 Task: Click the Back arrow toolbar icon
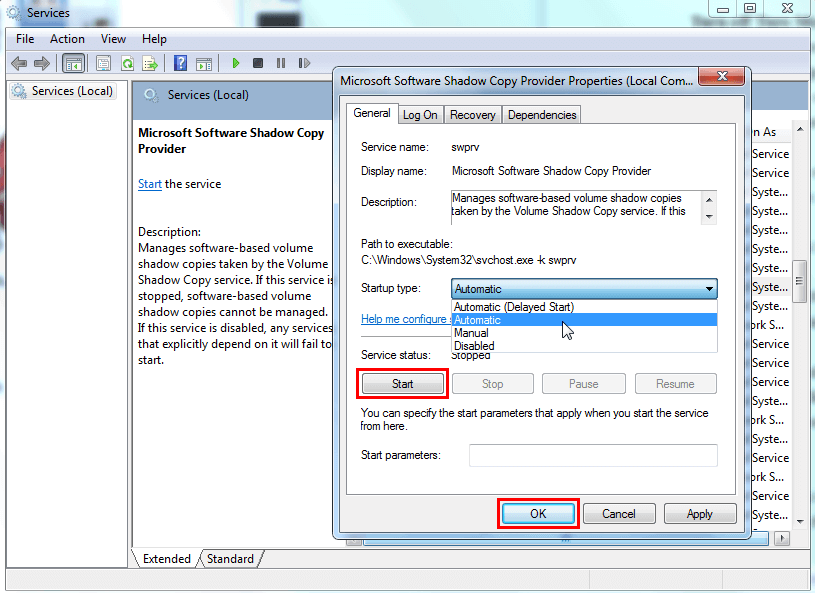pos(19,63)
